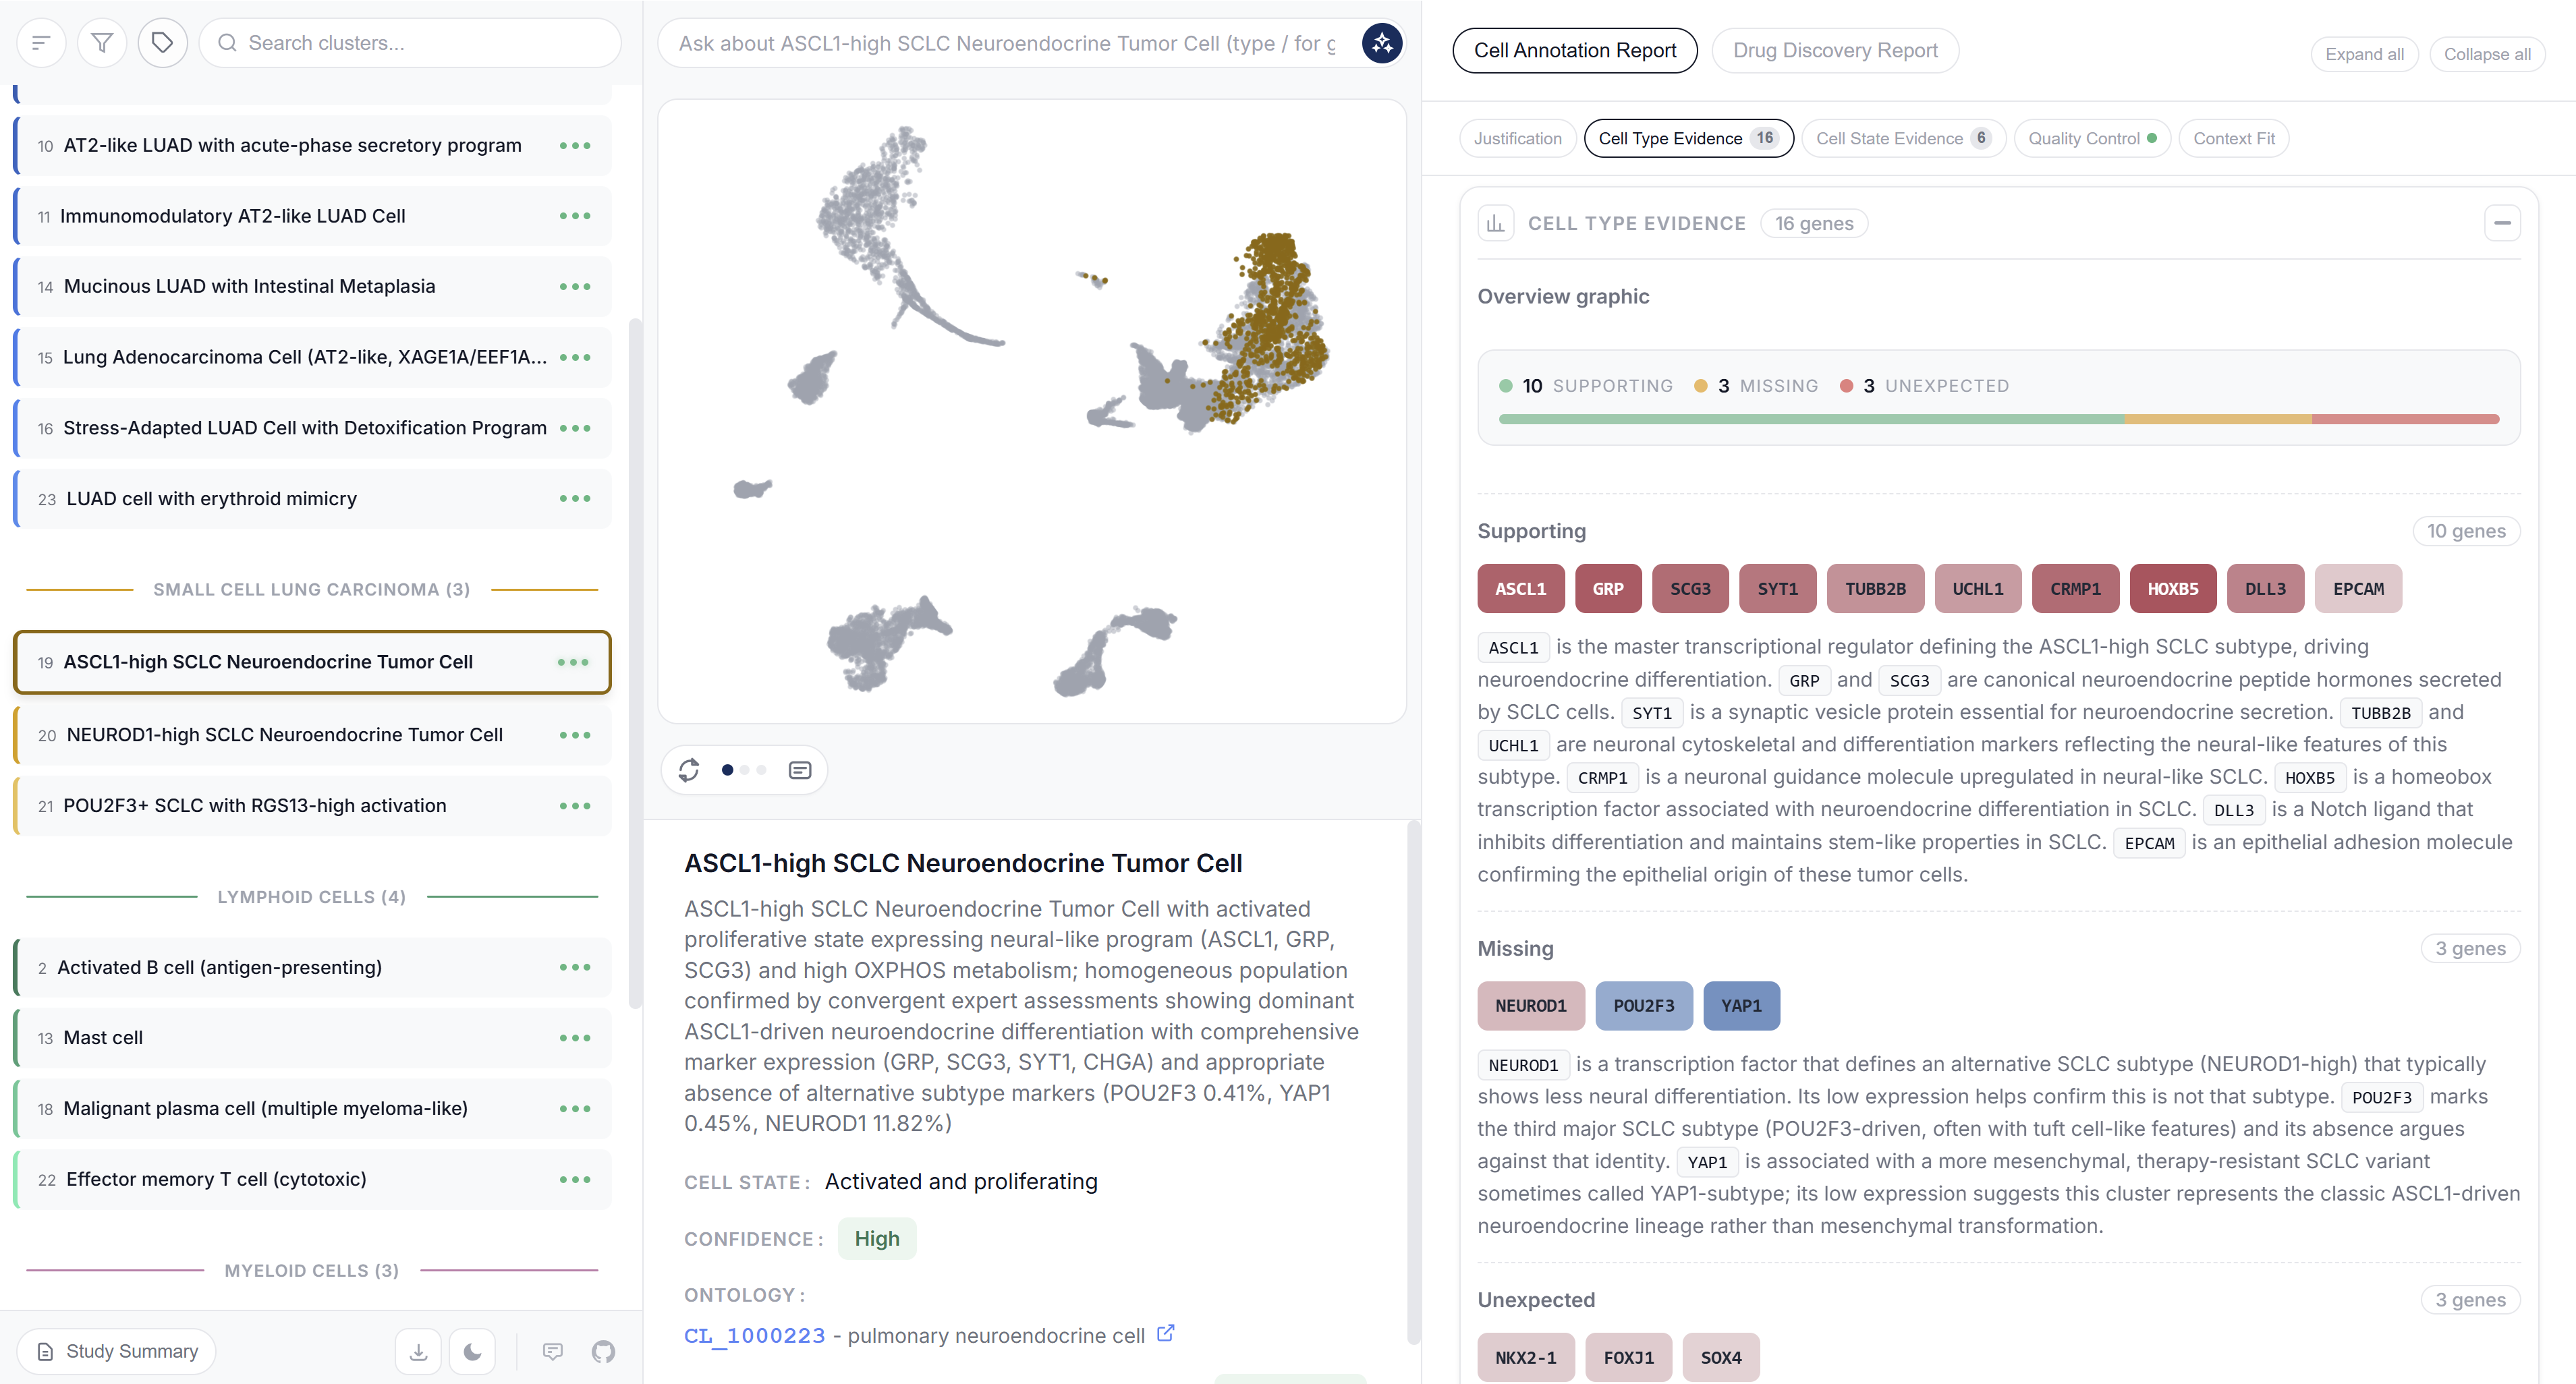Switch to Drug Discovery Report tab
Screen dimensions: 2576x1384
1835,50
